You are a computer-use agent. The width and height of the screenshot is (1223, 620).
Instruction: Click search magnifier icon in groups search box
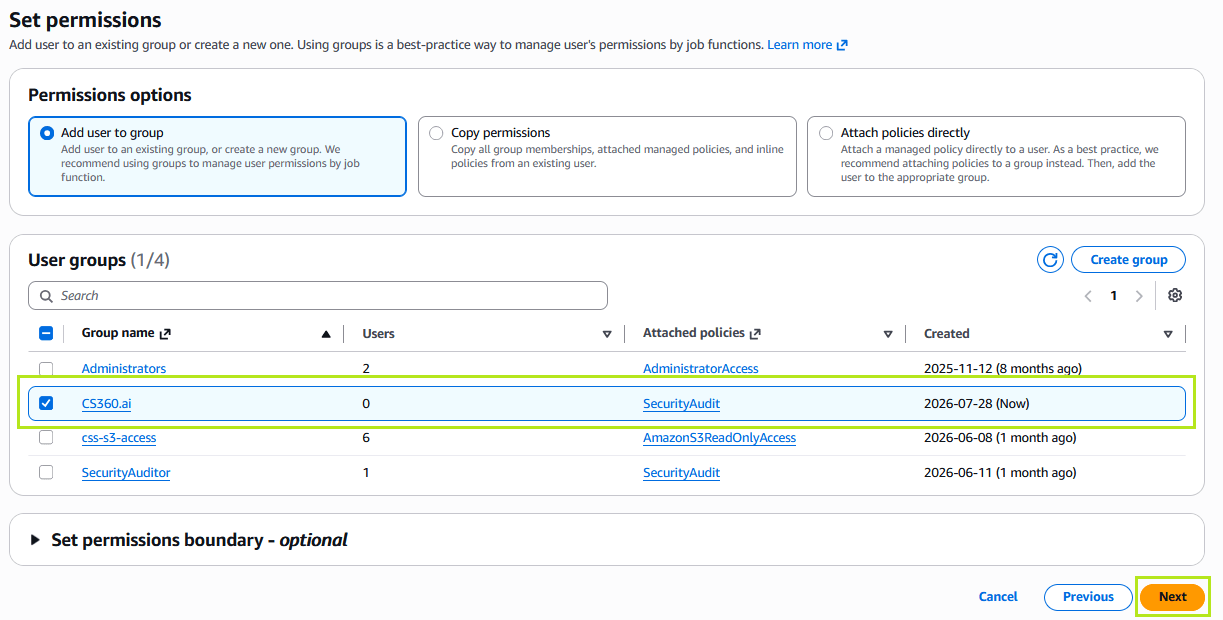click(46, 296)
